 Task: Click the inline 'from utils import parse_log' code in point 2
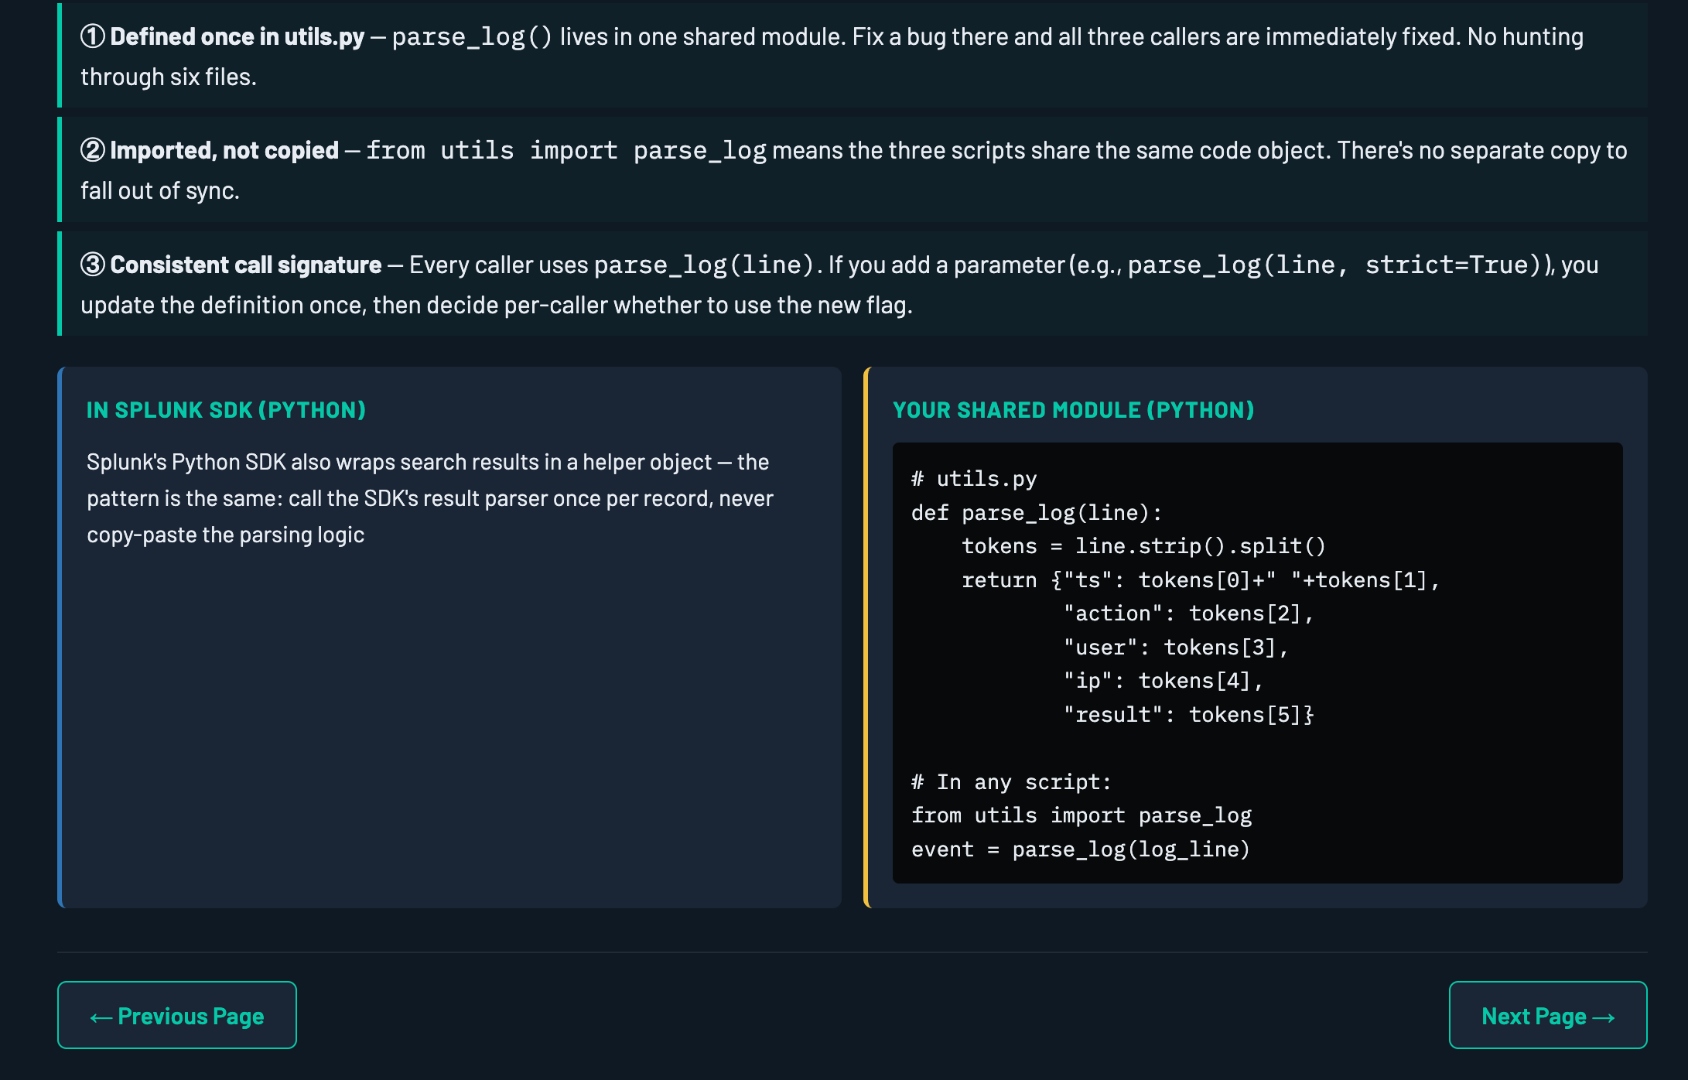coord(566,151)
